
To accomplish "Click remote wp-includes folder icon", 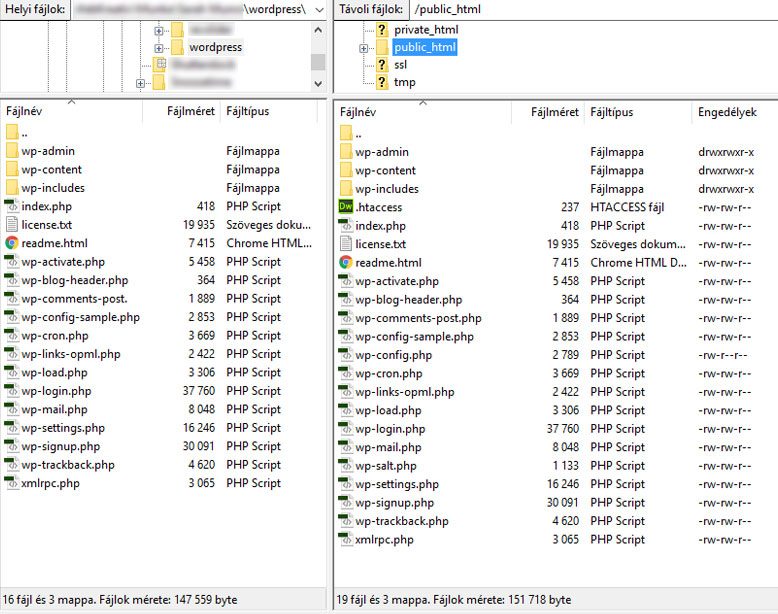I will click(346, 189).
